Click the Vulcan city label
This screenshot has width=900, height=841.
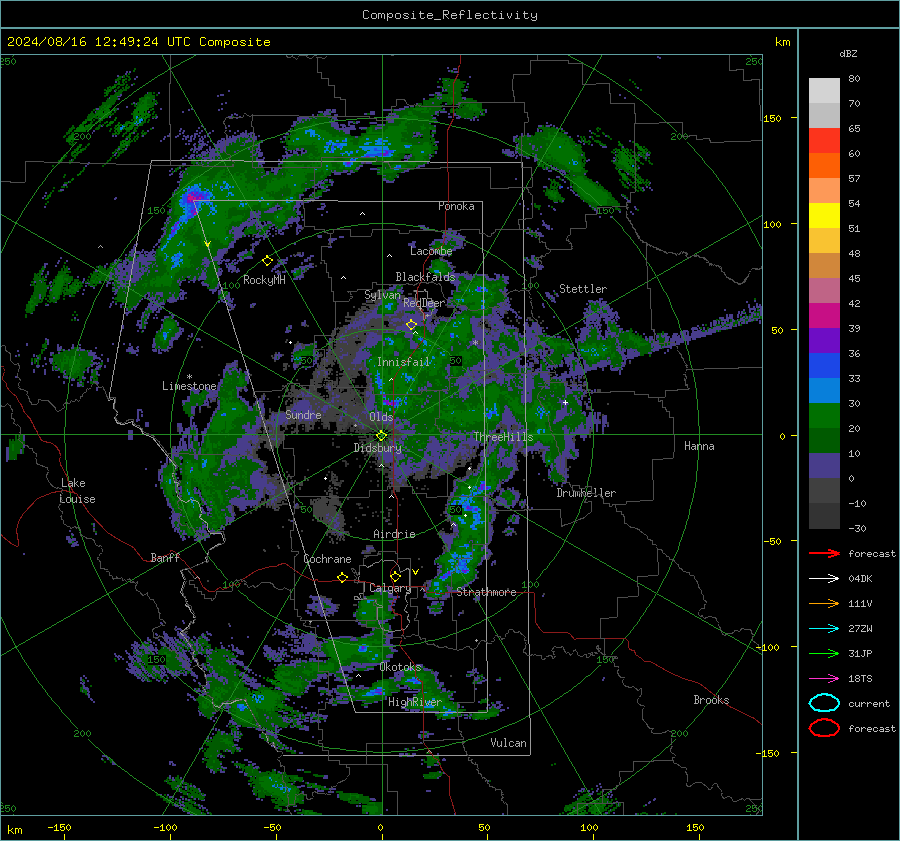point(509,743)
